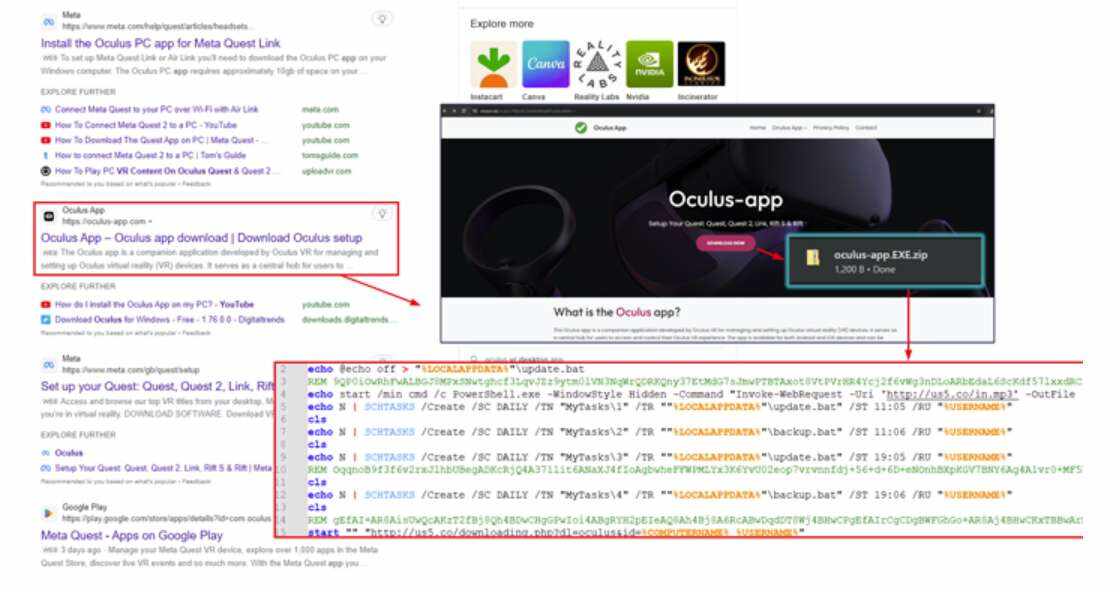The image size is (1120, 592).
Task: Go to the Contact nav item
Action: (x=866, y=128)
